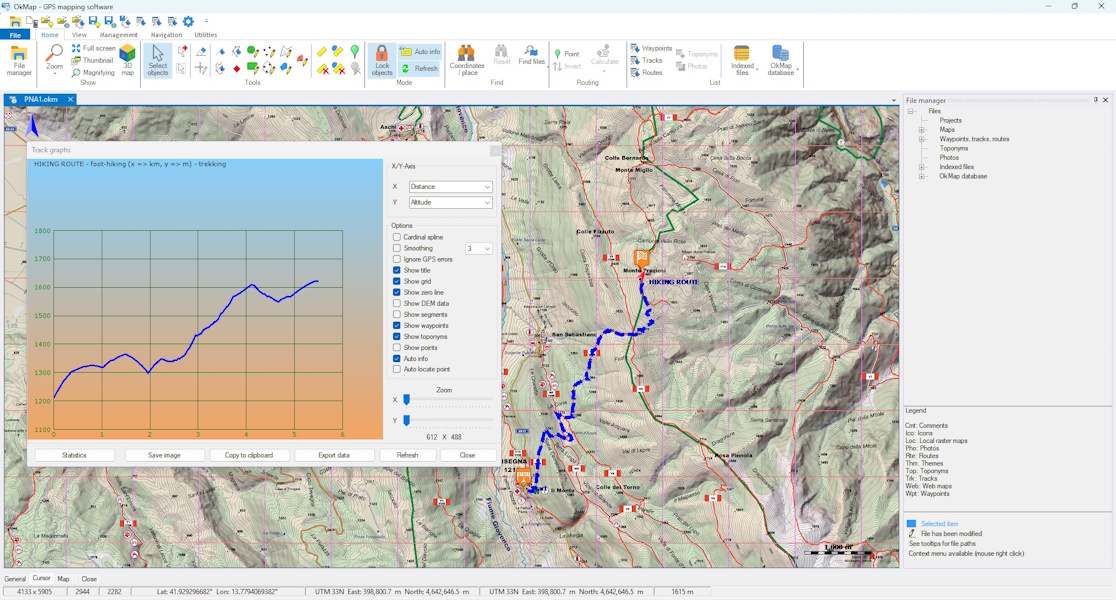Close the PNA1.okm map tab
This screenshot has width=1116, height=600.
click(70, 100)
